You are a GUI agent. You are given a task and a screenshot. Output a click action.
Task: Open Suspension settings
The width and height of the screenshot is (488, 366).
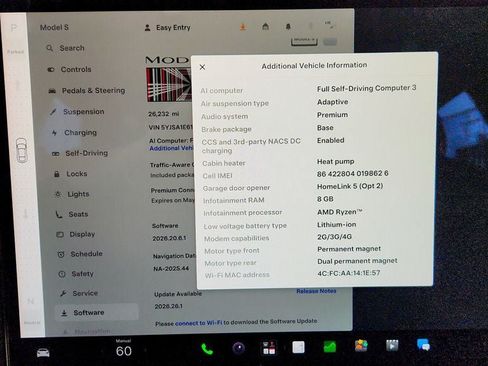pyautogui.click(x=77, y=112)
